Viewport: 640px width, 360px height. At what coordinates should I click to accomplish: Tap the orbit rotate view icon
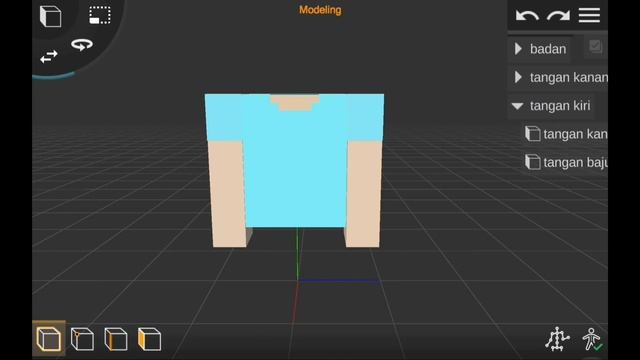point(82,44)
